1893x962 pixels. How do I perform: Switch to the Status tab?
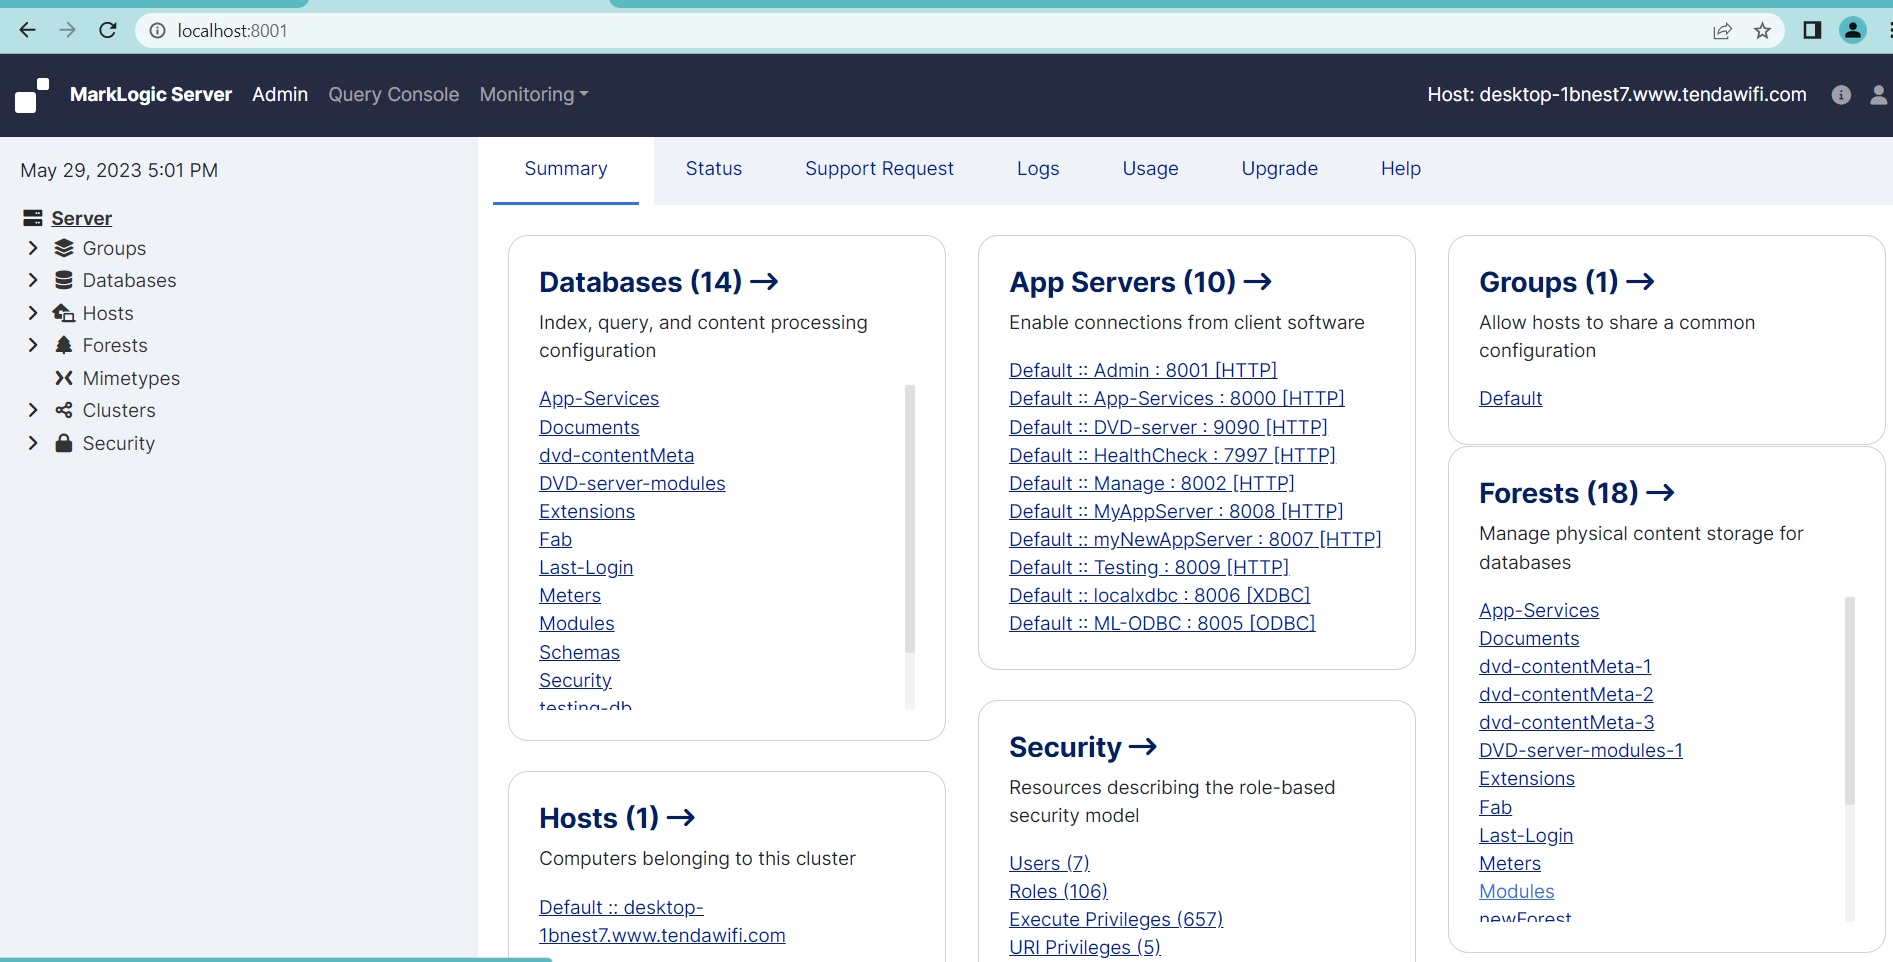(713, 168)
